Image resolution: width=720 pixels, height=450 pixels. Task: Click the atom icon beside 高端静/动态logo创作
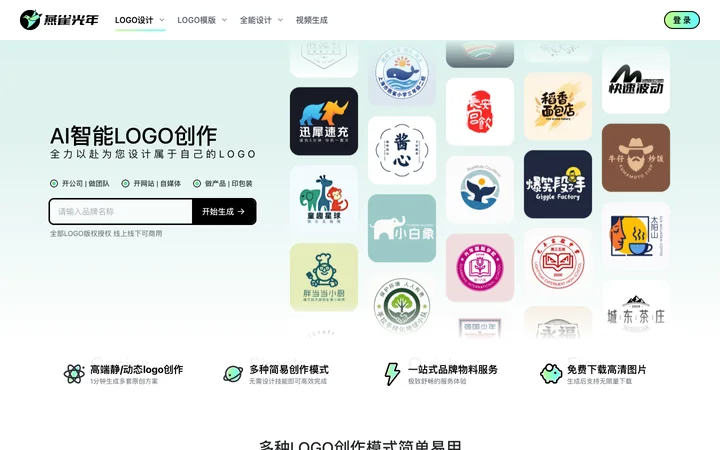point(74,374)
